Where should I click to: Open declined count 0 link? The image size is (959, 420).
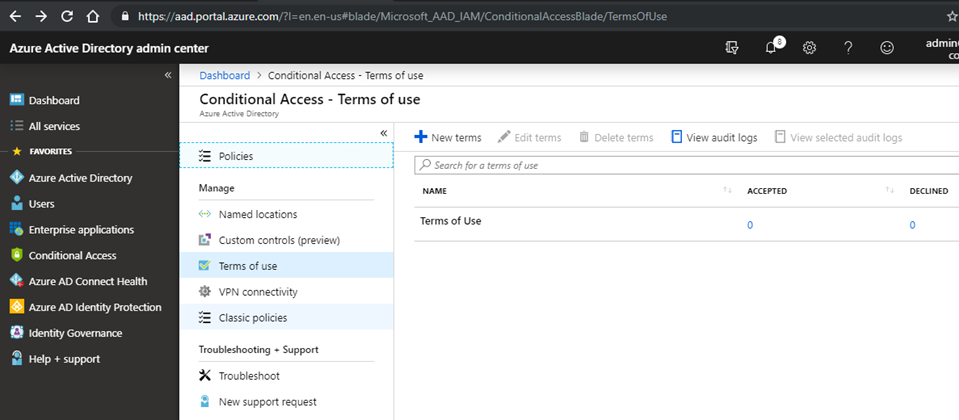tap(912, 225)
